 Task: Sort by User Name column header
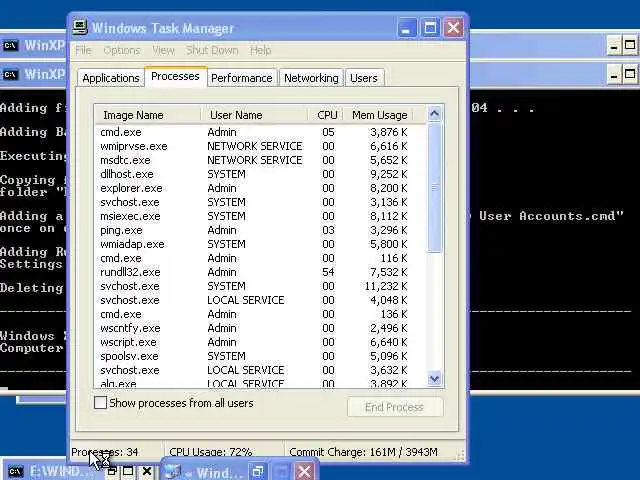click(254, 115)
